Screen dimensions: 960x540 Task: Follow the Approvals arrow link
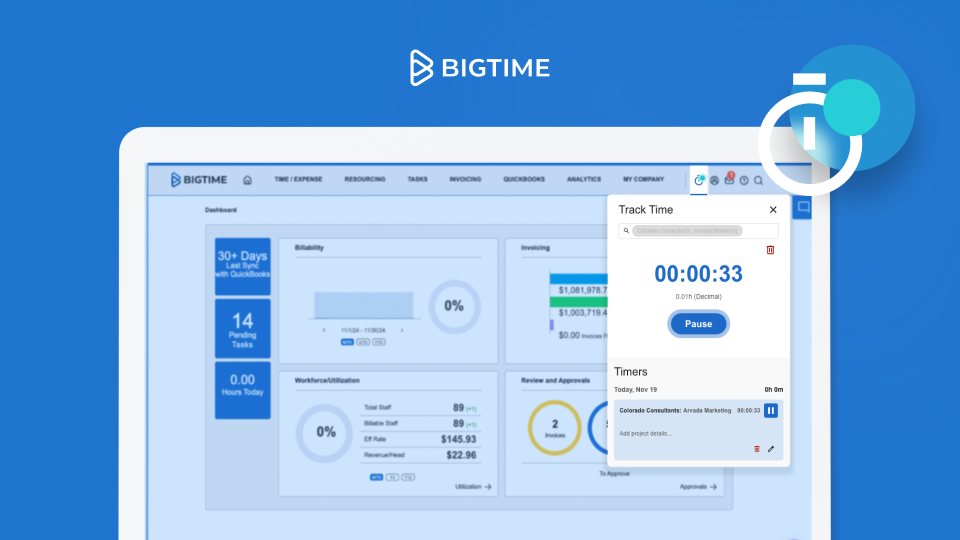coord(698,487)
